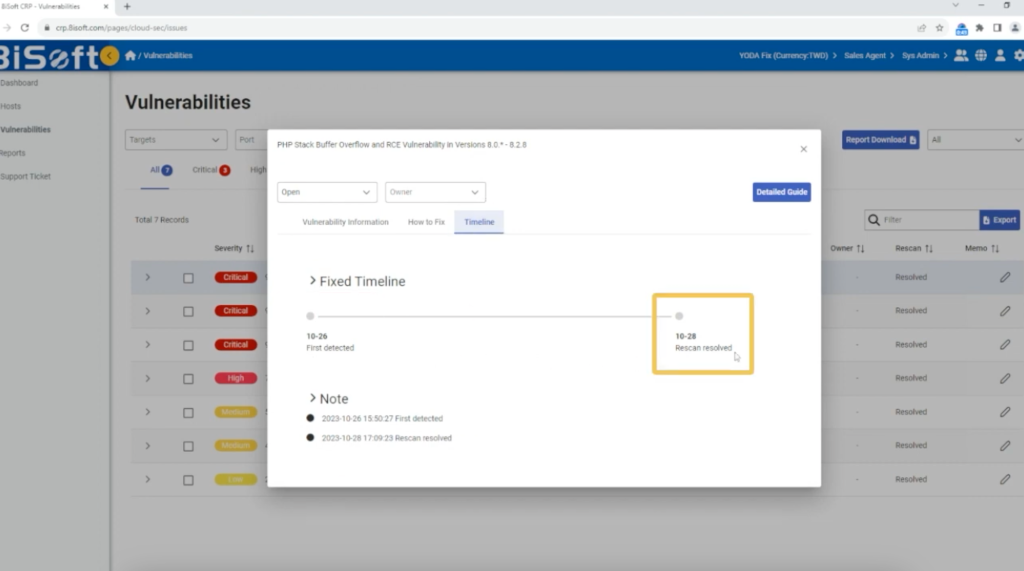Click the browser address bar URL
The image size is (1024, 571).
121,28
